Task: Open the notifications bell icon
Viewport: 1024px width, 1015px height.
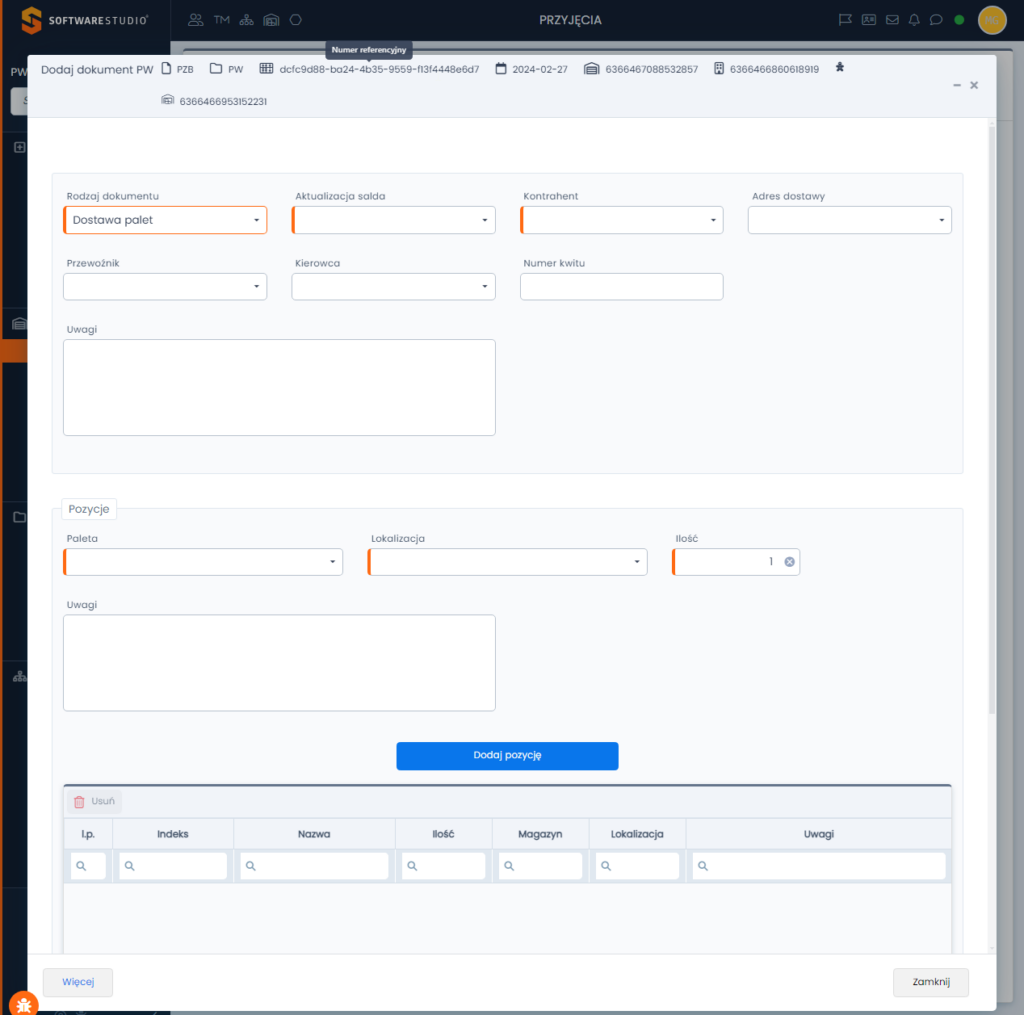Action: point(914,20)
